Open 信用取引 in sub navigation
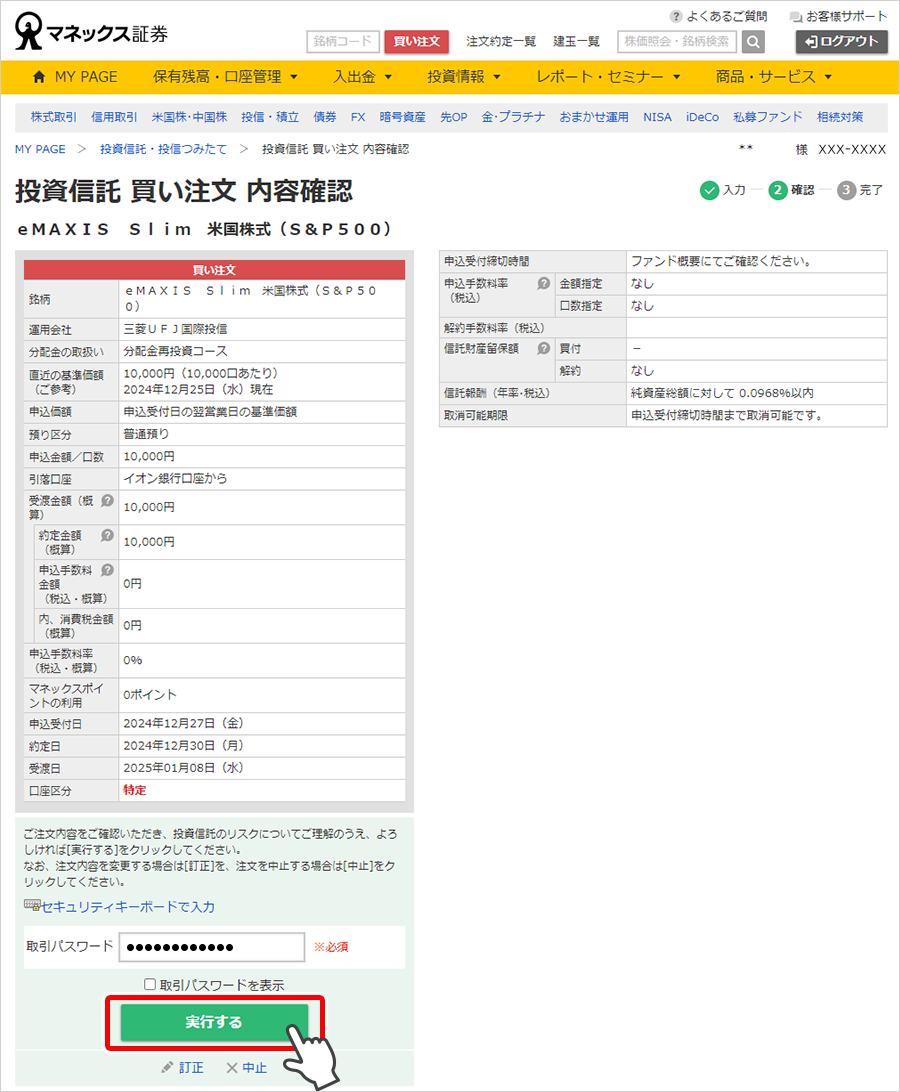 tap(114, 117)
